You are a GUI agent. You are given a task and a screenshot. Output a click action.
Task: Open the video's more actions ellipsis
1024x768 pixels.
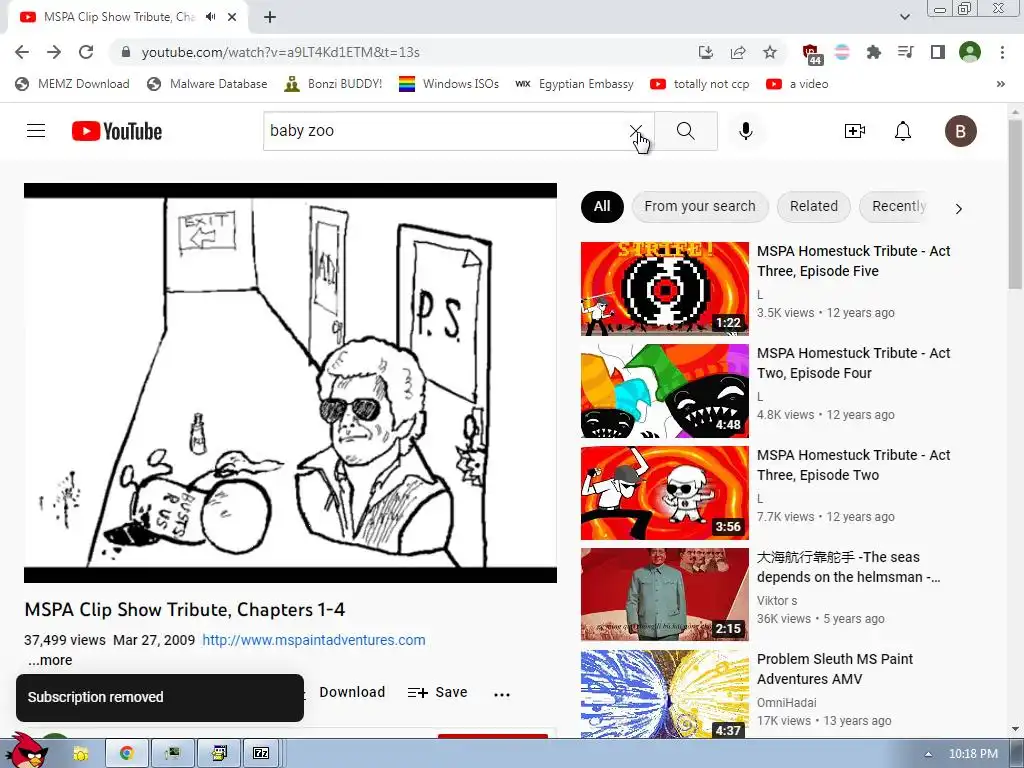coord(502,694)
